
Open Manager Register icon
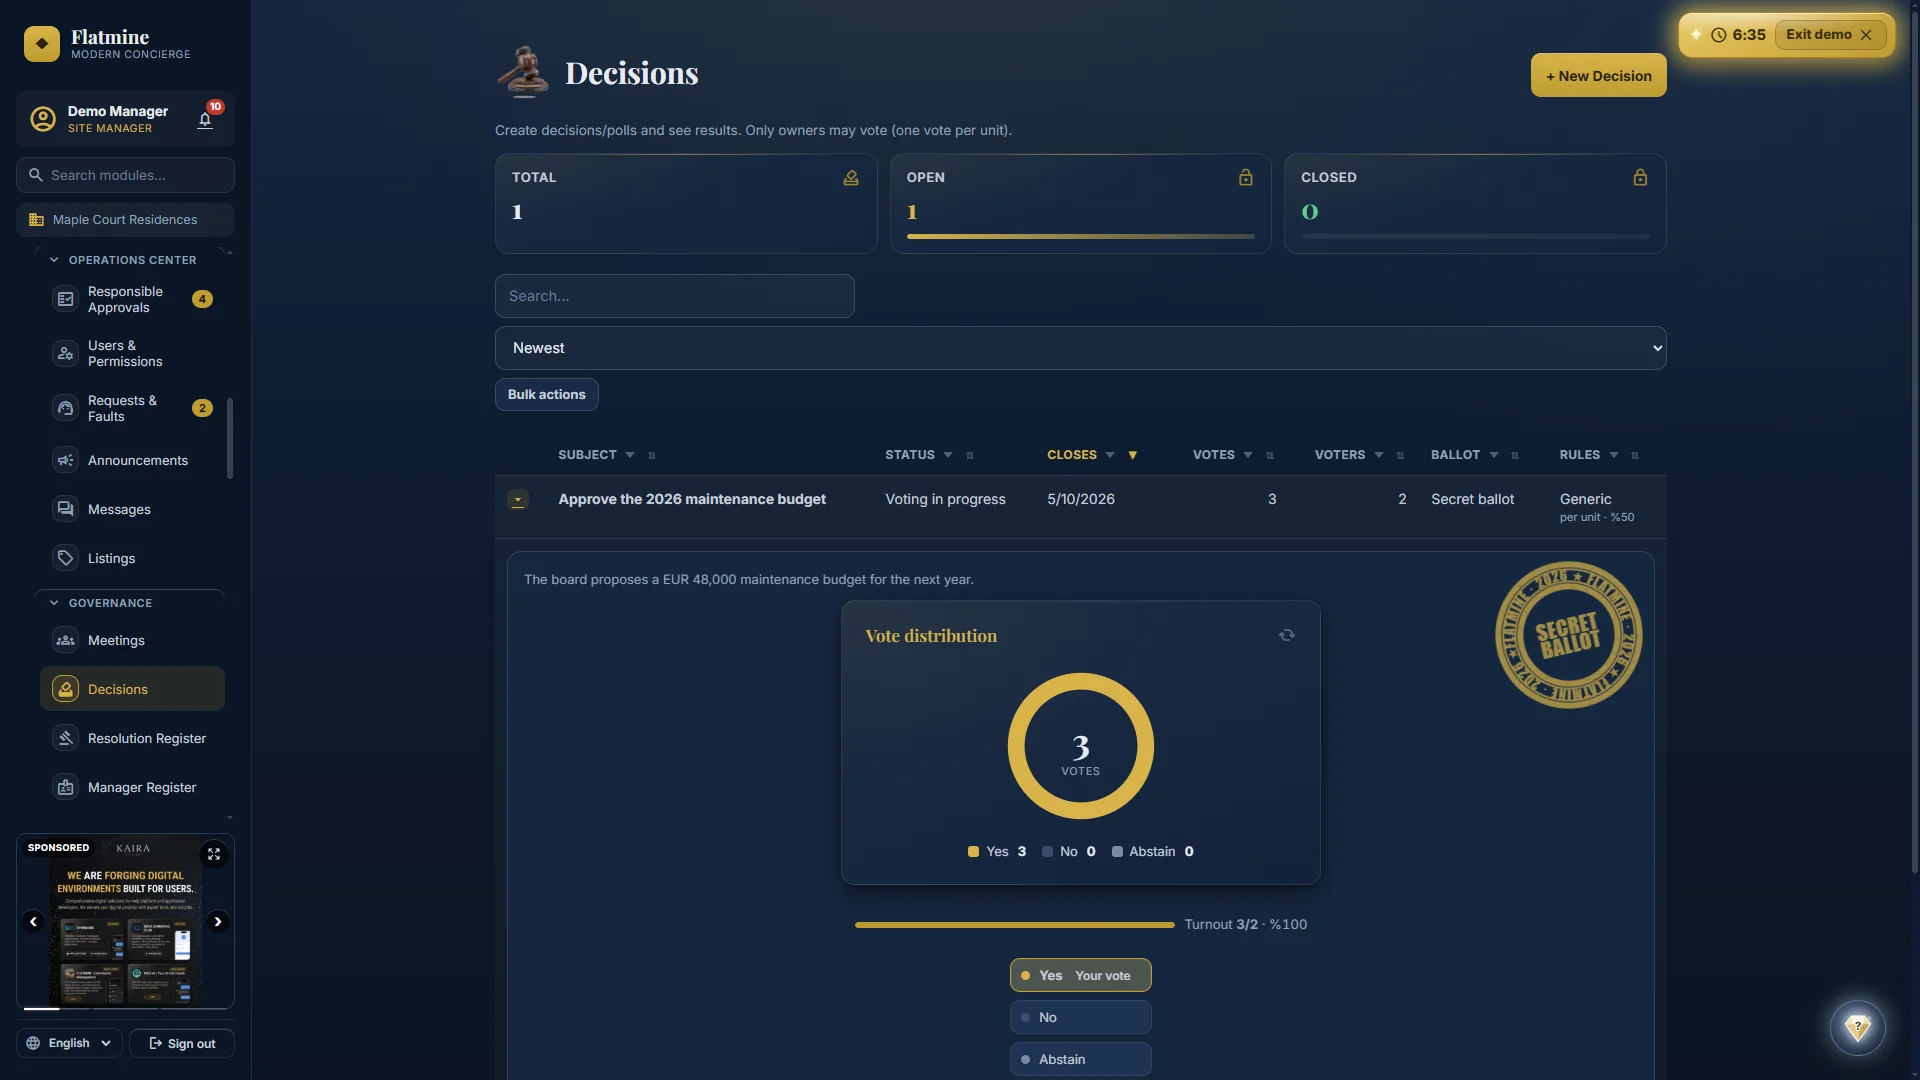click(x=65, y=787)
